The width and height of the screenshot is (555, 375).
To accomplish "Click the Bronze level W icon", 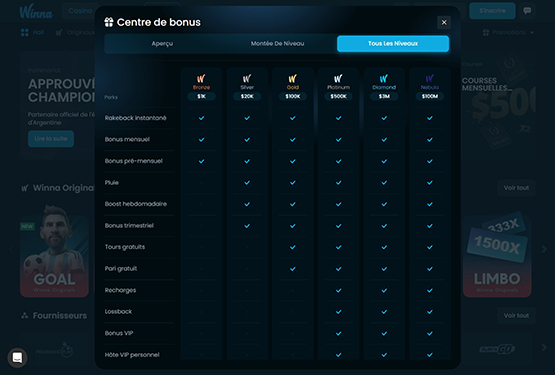I will 201,78.
